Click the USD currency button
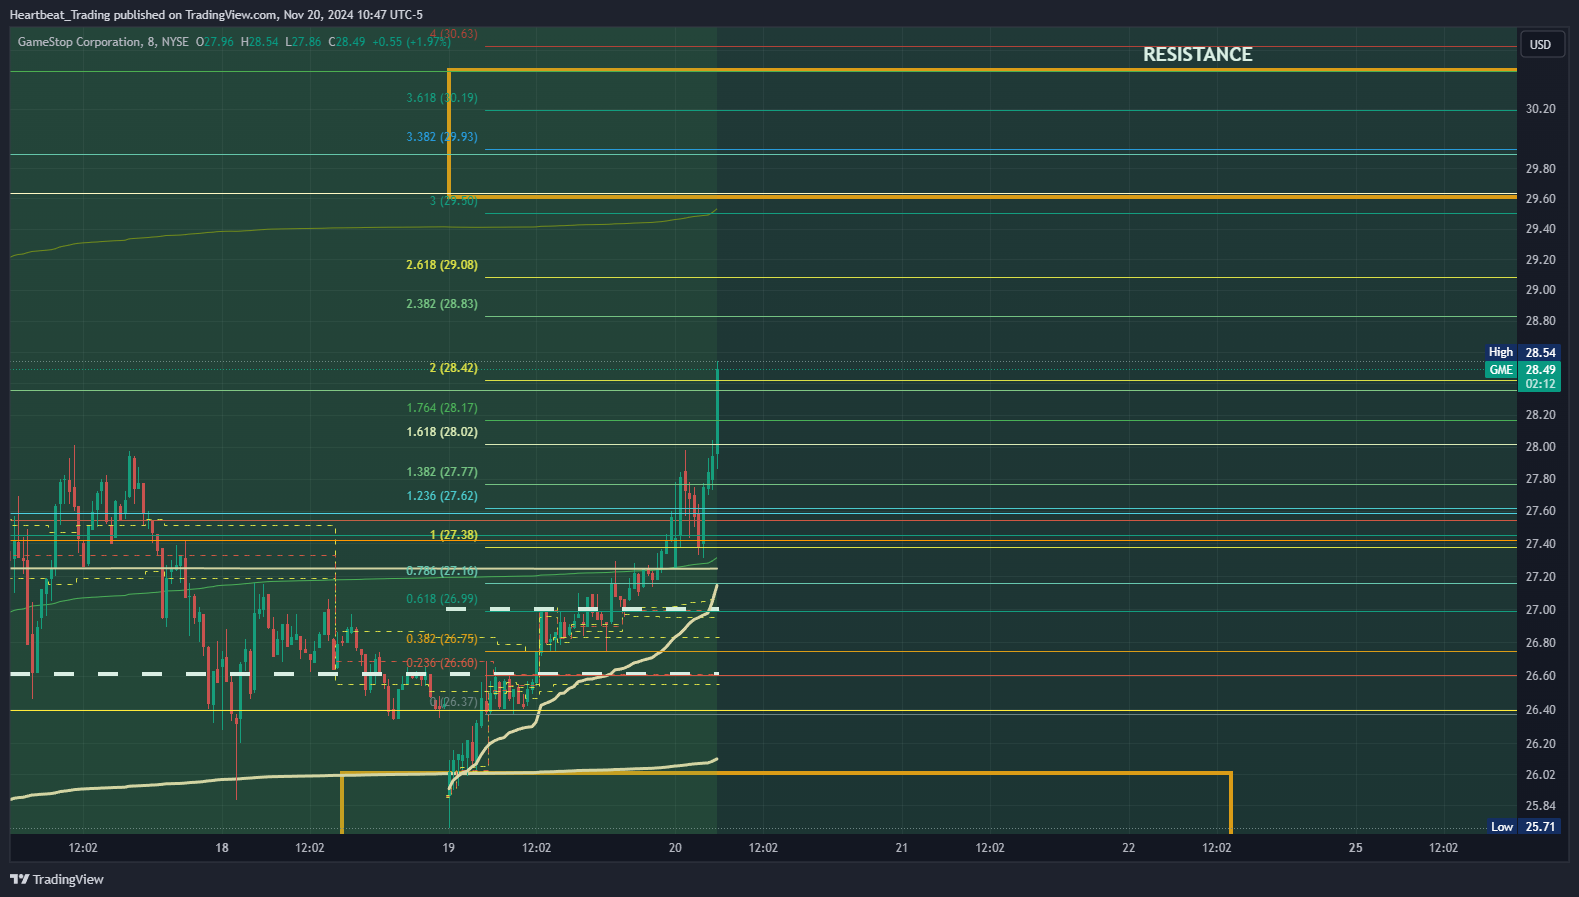1579x897 pixels. pyautogui.click(x=1540, y=45)
